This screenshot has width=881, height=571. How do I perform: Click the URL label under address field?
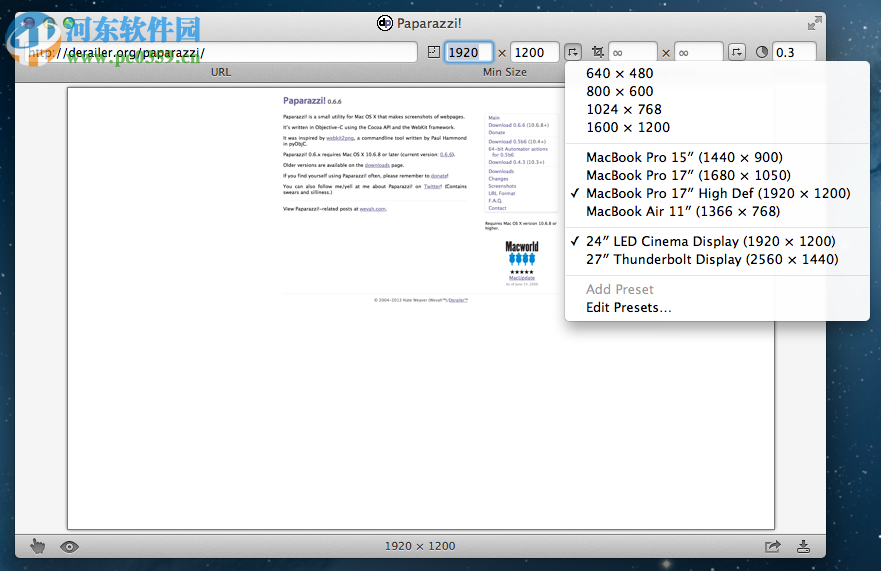click(x=221, y=72)
